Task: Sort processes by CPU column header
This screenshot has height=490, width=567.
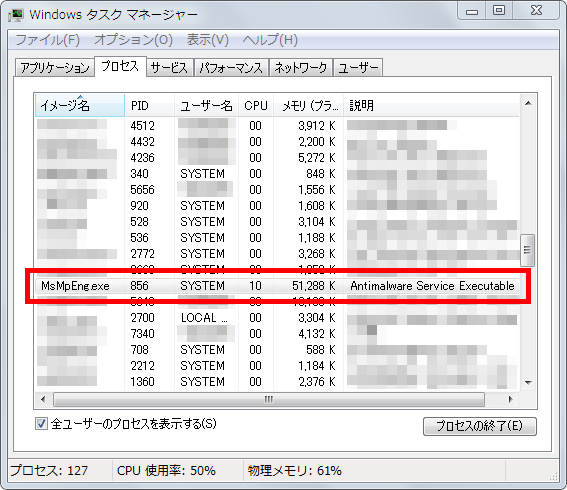Action: pos(256,106)
